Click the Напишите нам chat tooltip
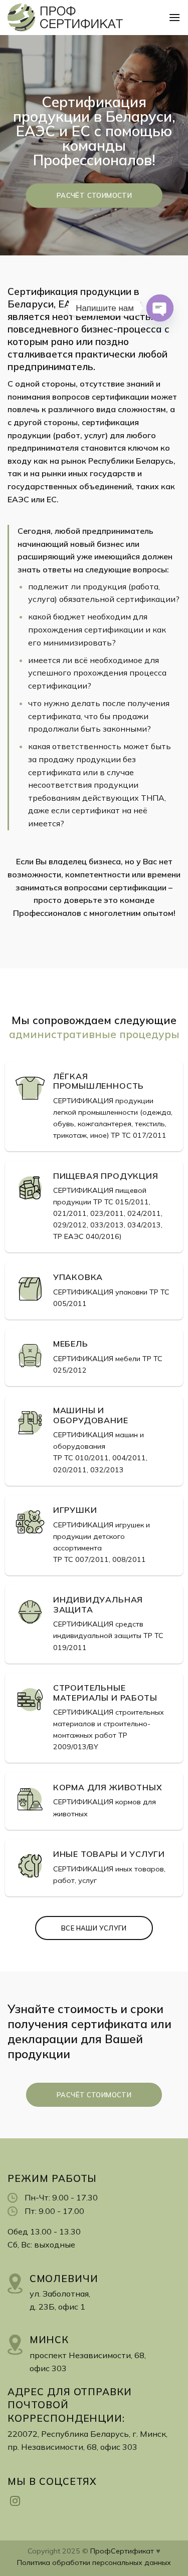The image size is (188, 2576). [x=104, y=308]
